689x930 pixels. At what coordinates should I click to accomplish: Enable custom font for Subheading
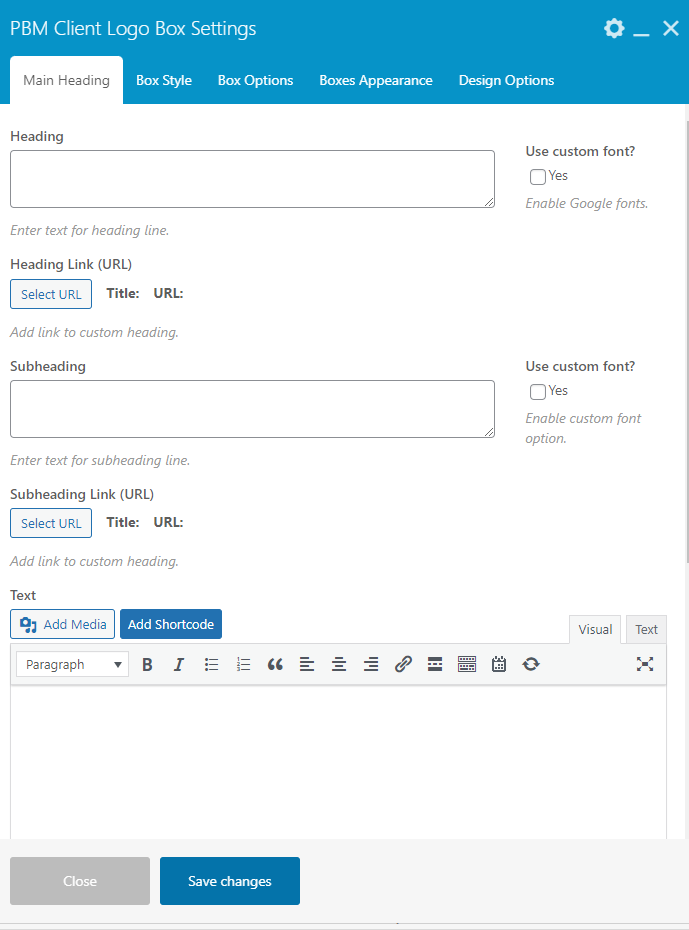coord(538,392)
